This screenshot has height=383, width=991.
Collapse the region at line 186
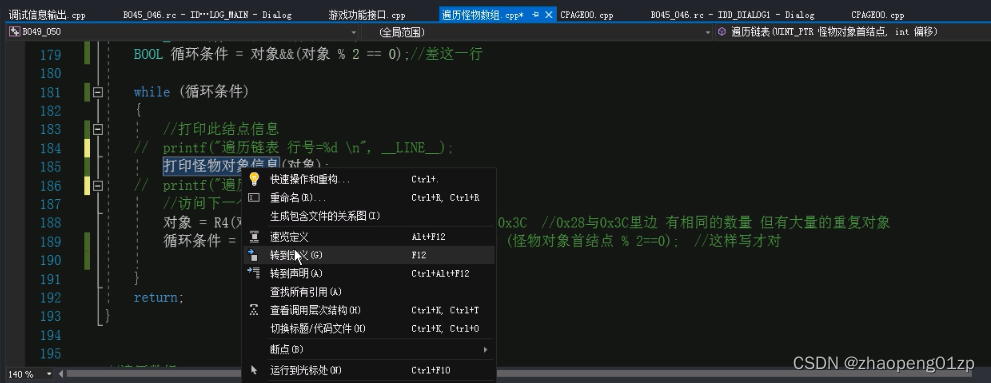click(x=98, y=186)
